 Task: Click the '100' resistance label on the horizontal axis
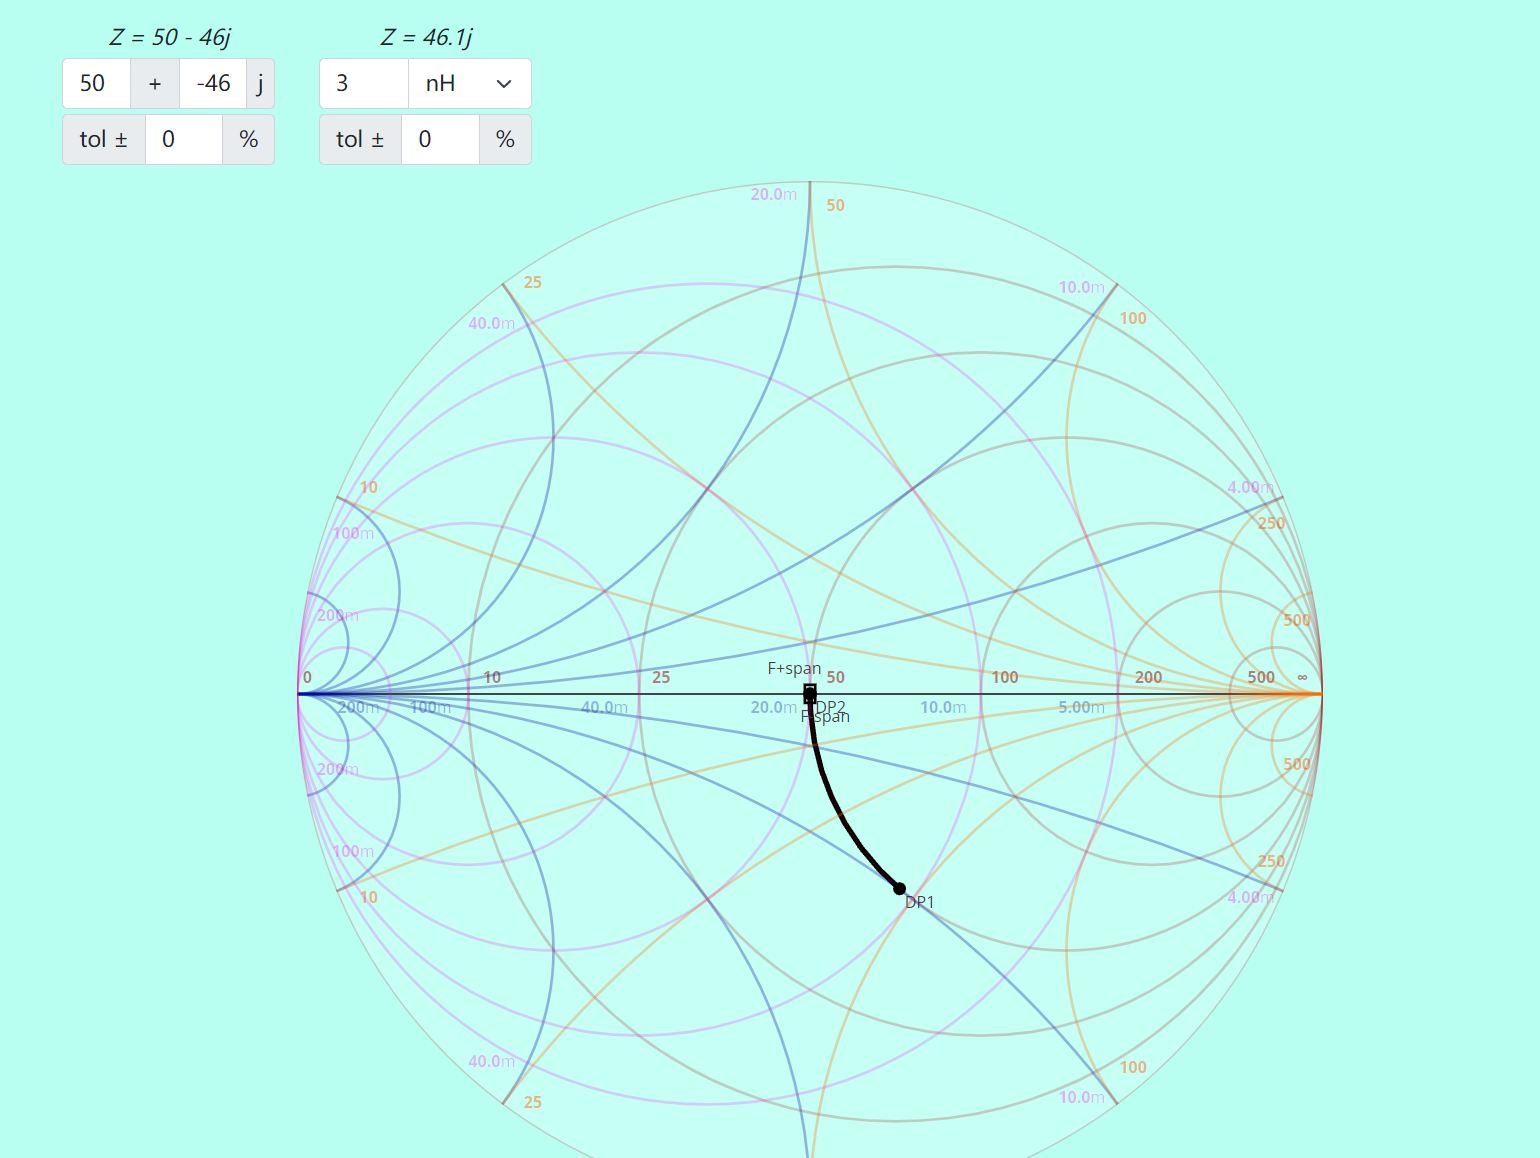(1005, 677)
